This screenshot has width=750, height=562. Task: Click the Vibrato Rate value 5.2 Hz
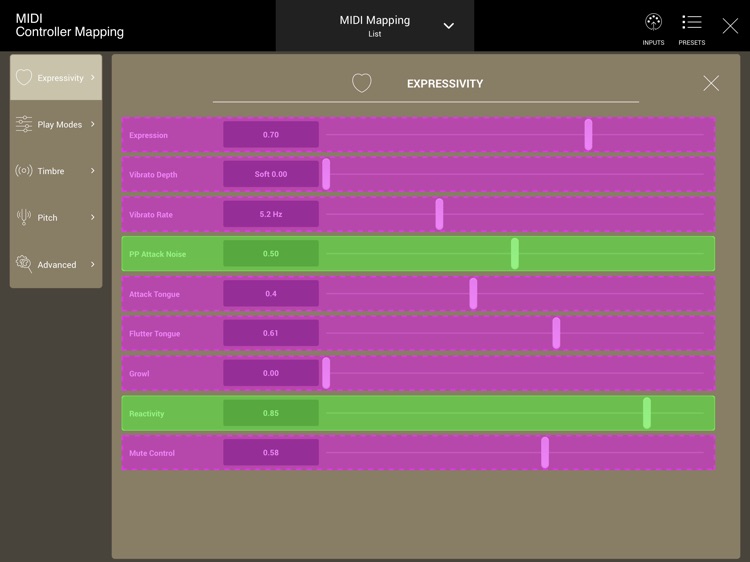click(271, 214)
